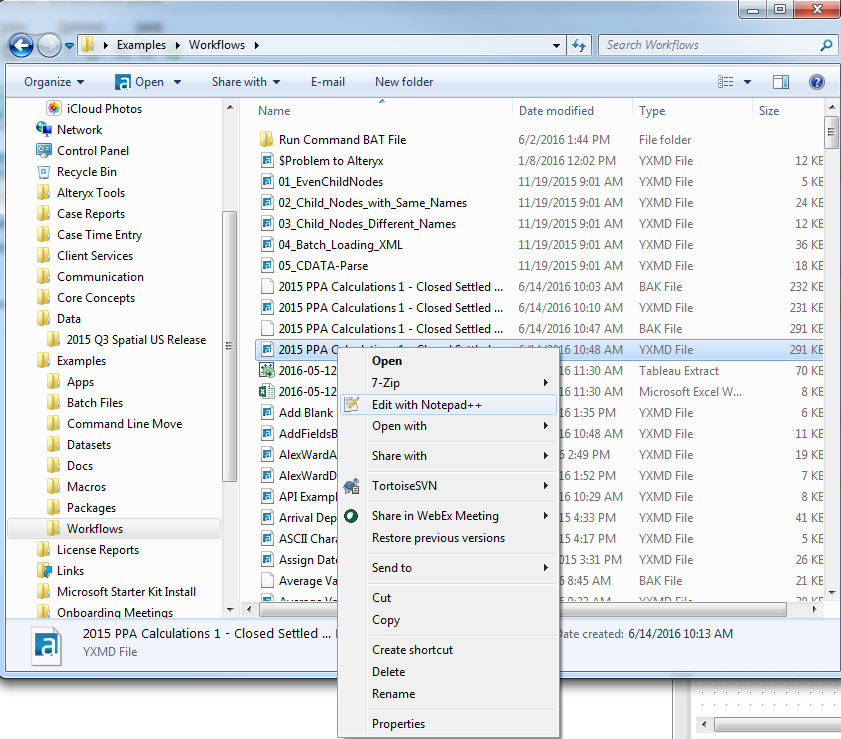Choose Edit with Notepad++
This screenshot has height=739, width=841.
[448, 405]
